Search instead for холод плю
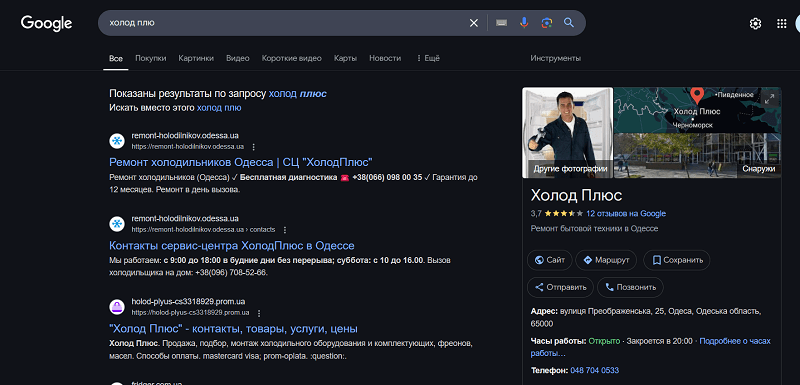 coord(219,108)
